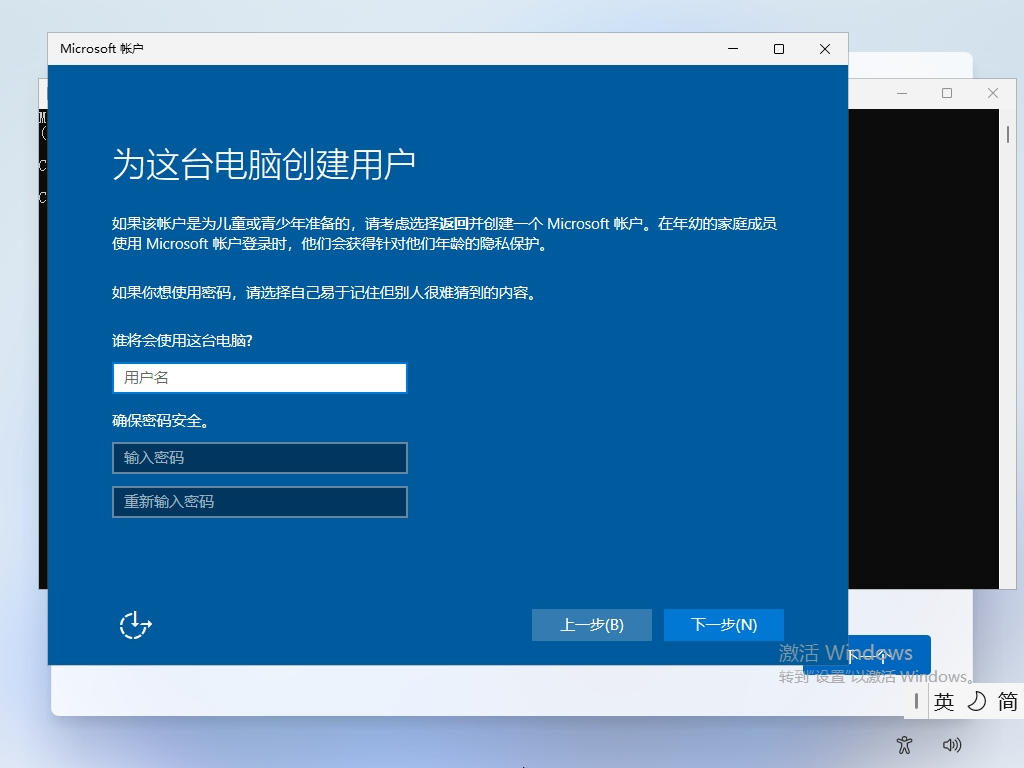Click label 谁将会使用这台电脑?
The image size is (1024, 768).
click(x=182, y=340)
